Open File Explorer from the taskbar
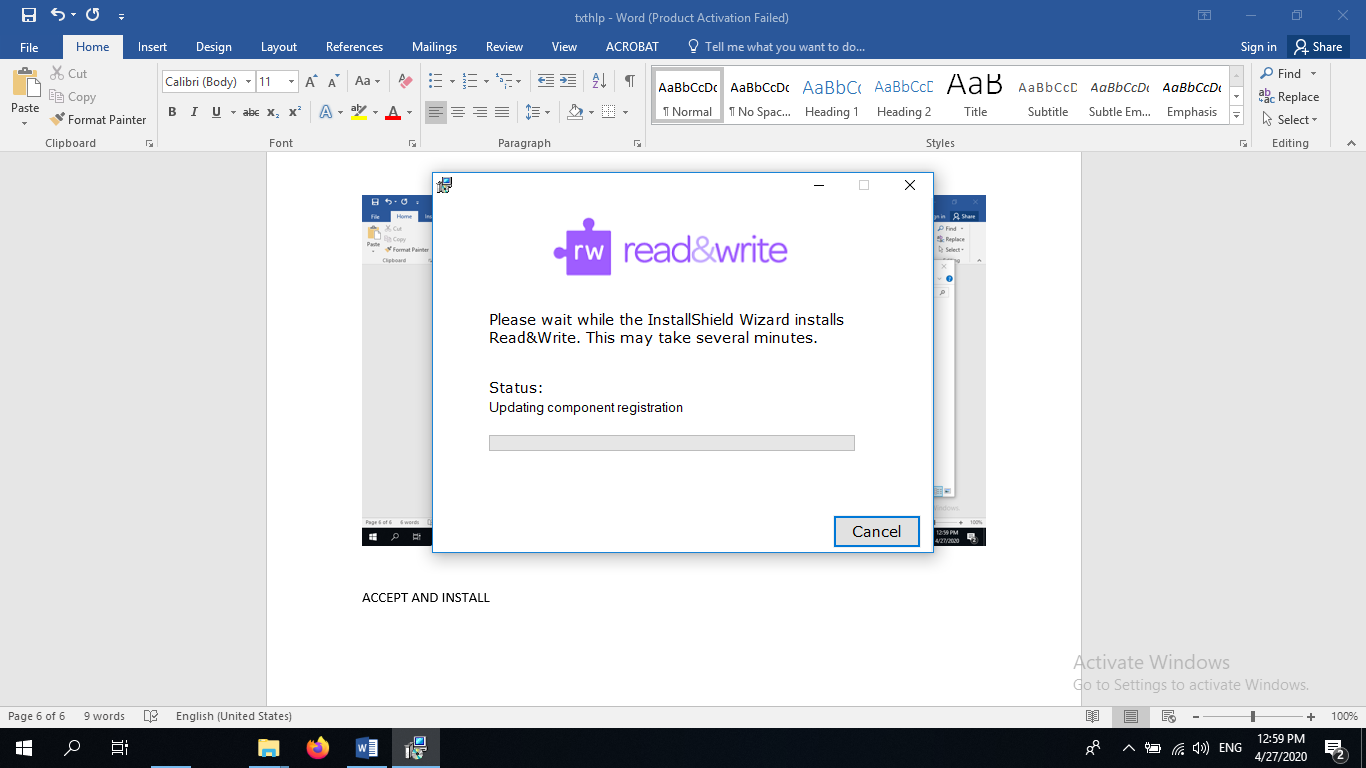The width and height of the screenshot is (1366, 768). (268, 747)
